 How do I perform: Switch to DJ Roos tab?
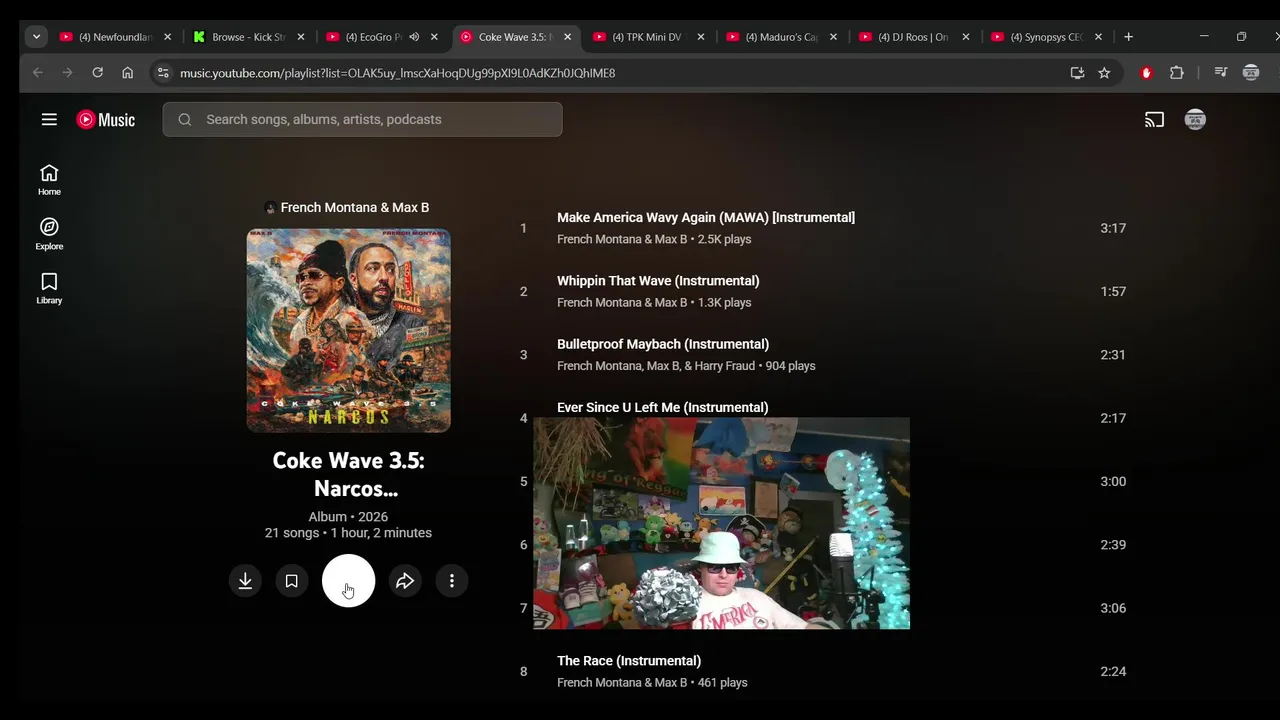[x=912, y=37]
